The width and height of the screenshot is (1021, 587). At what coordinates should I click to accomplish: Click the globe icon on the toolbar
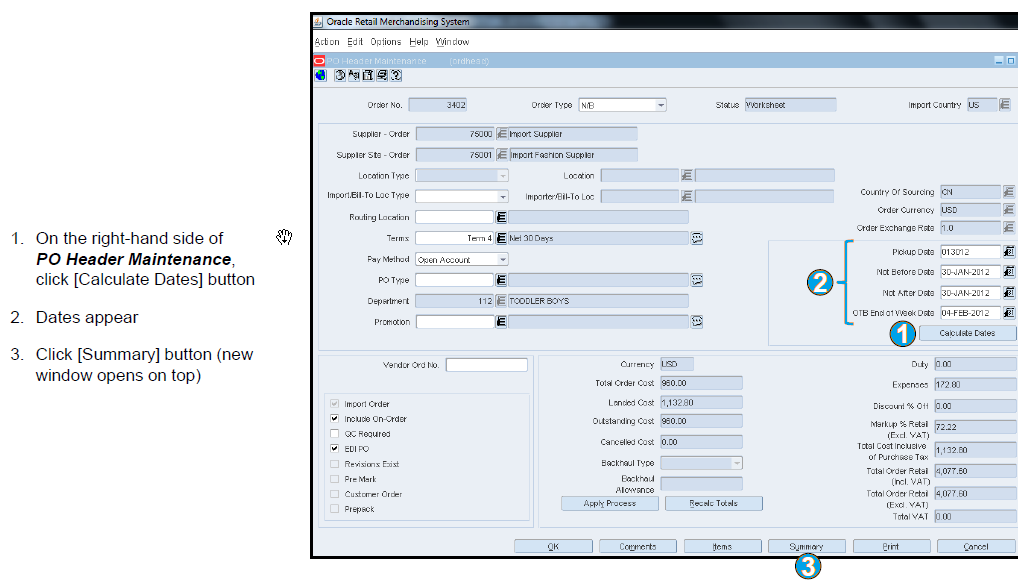pos(322,75)
